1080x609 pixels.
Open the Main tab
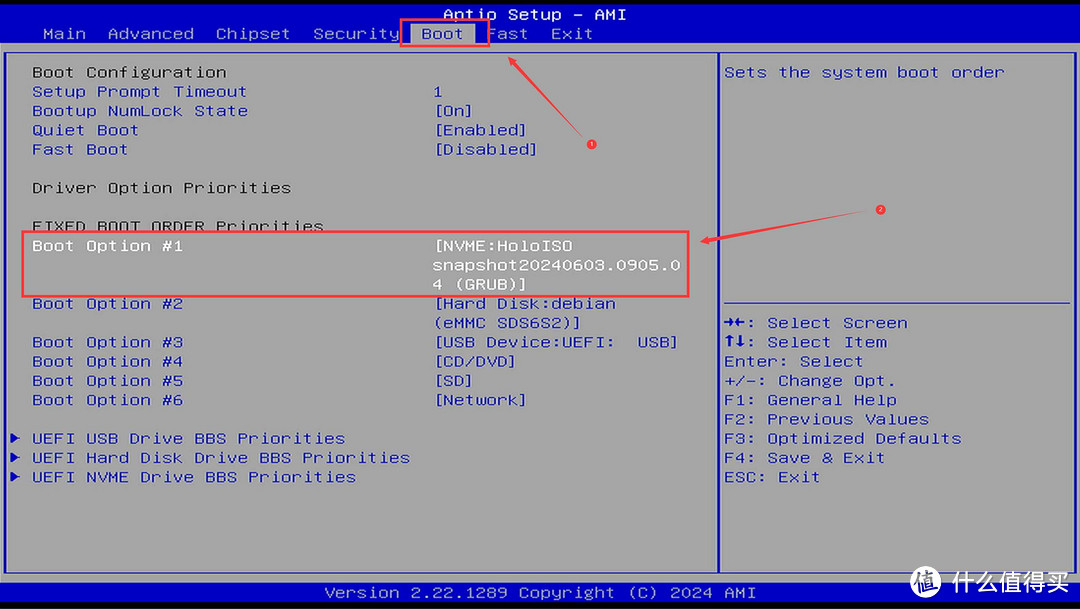pos(64,34)
